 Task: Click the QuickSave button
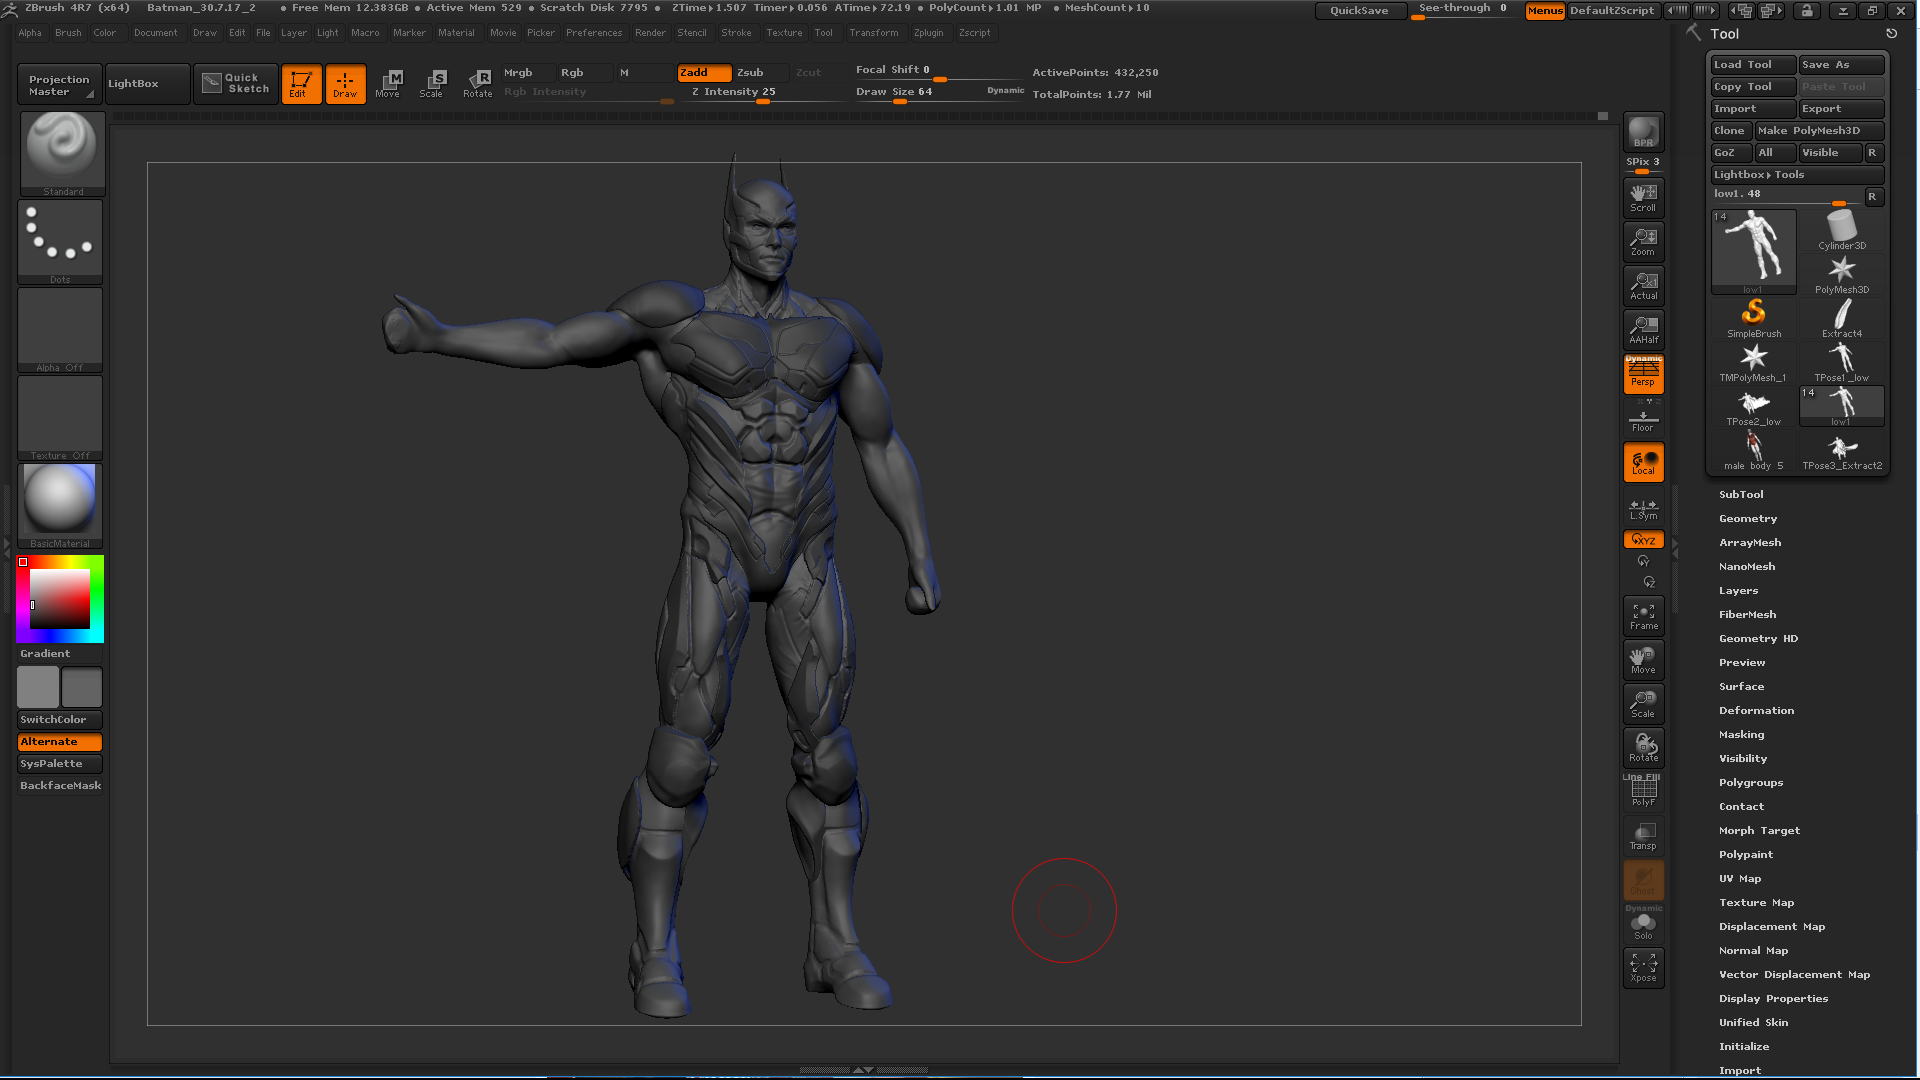coord(1359,10)
